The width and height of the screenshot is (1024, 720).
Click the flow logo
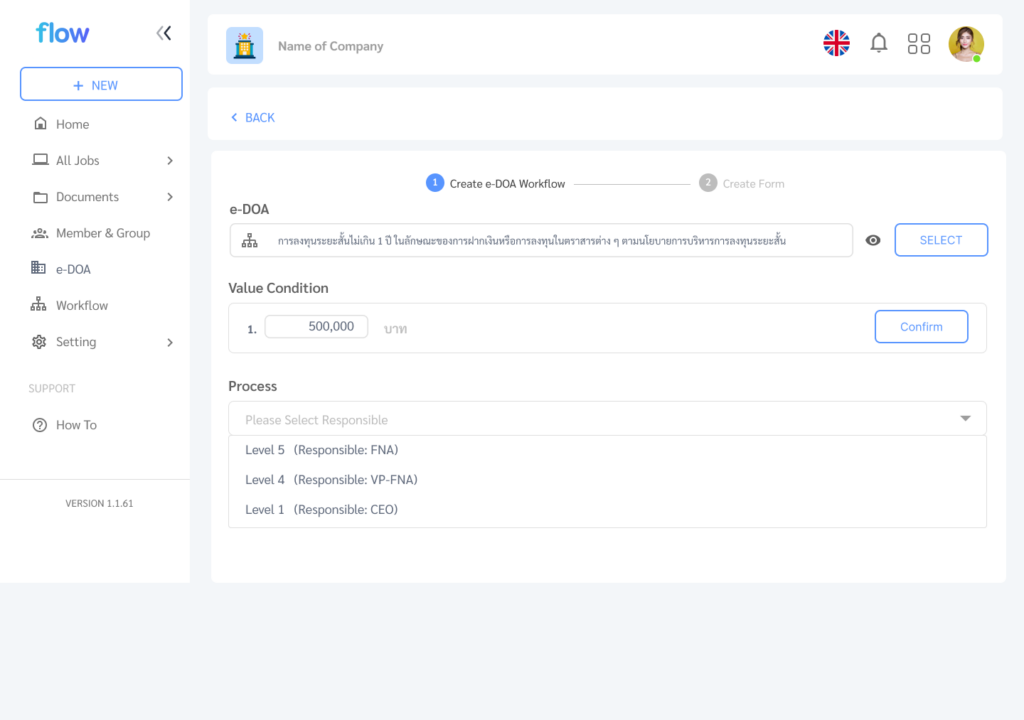tap(63, 33)
